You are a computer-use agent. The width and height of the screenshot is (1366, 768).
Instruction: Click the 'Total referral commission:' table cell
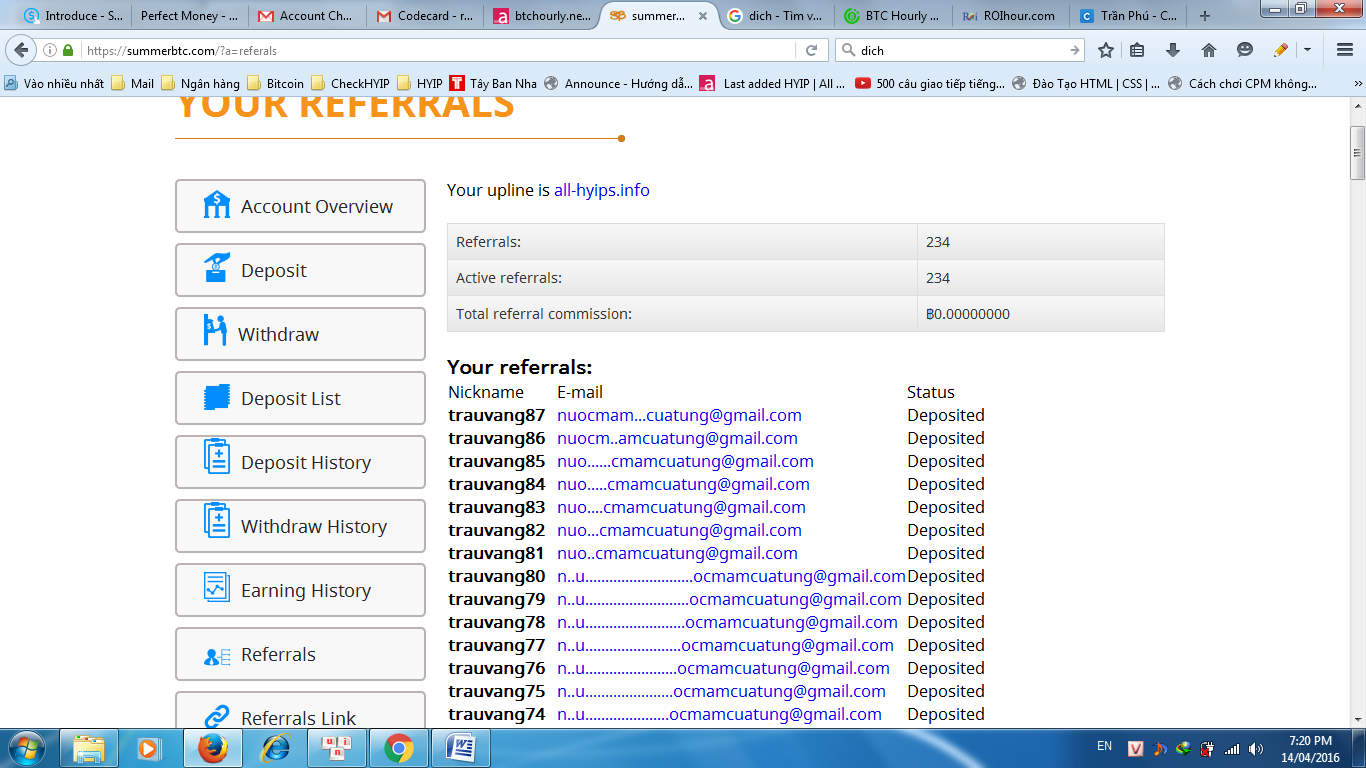pyautogui.click(x=682, y=314)
